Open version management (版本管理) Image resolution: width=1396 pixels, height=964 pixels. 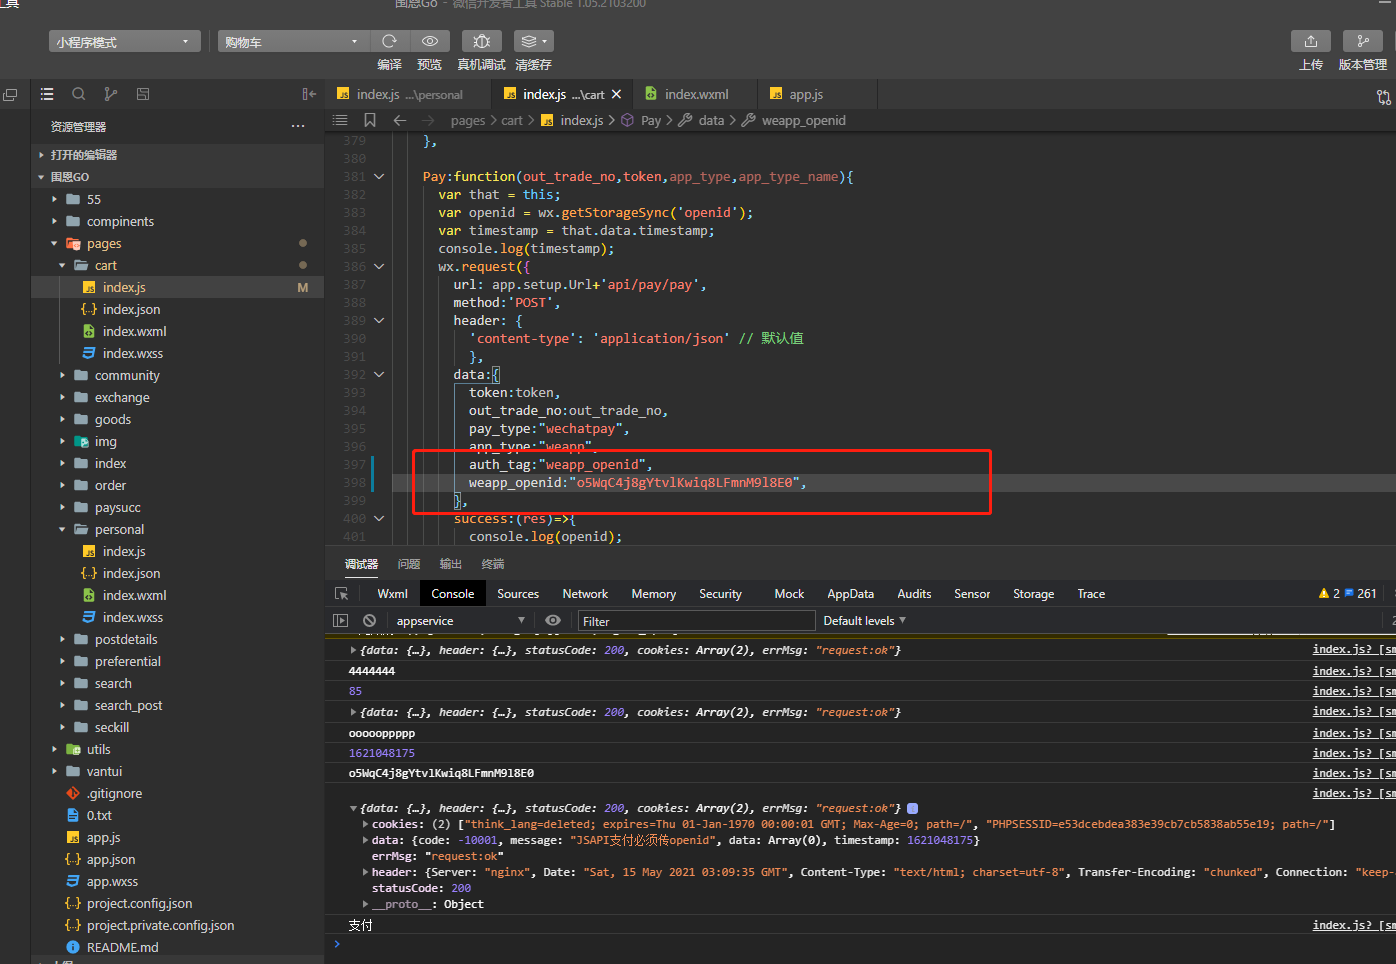coord(1362,41)
